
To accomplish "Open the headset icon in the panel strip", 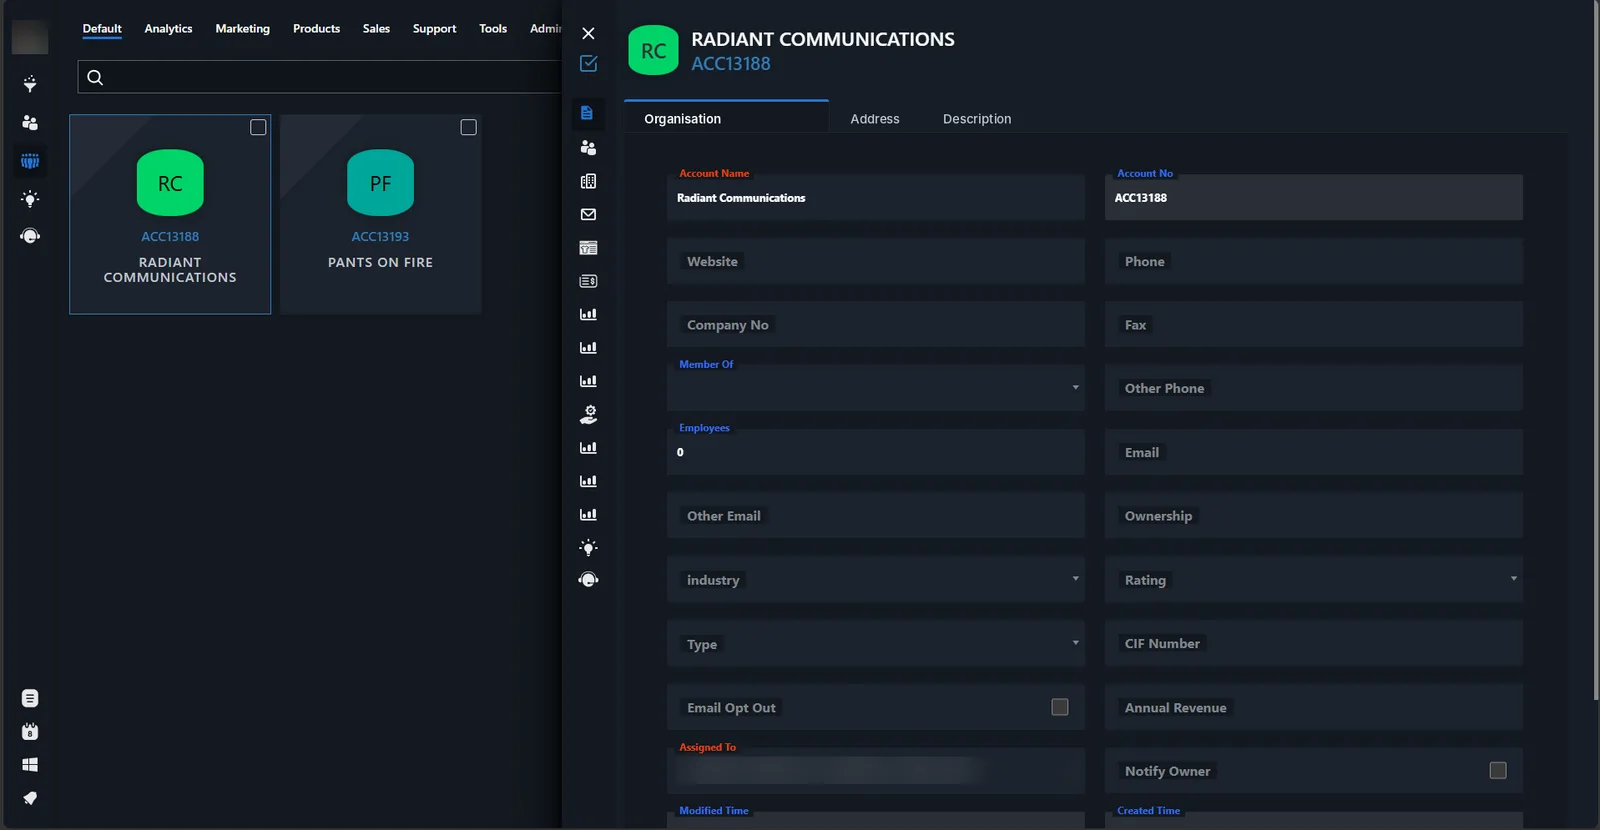I will pos(588,580).
